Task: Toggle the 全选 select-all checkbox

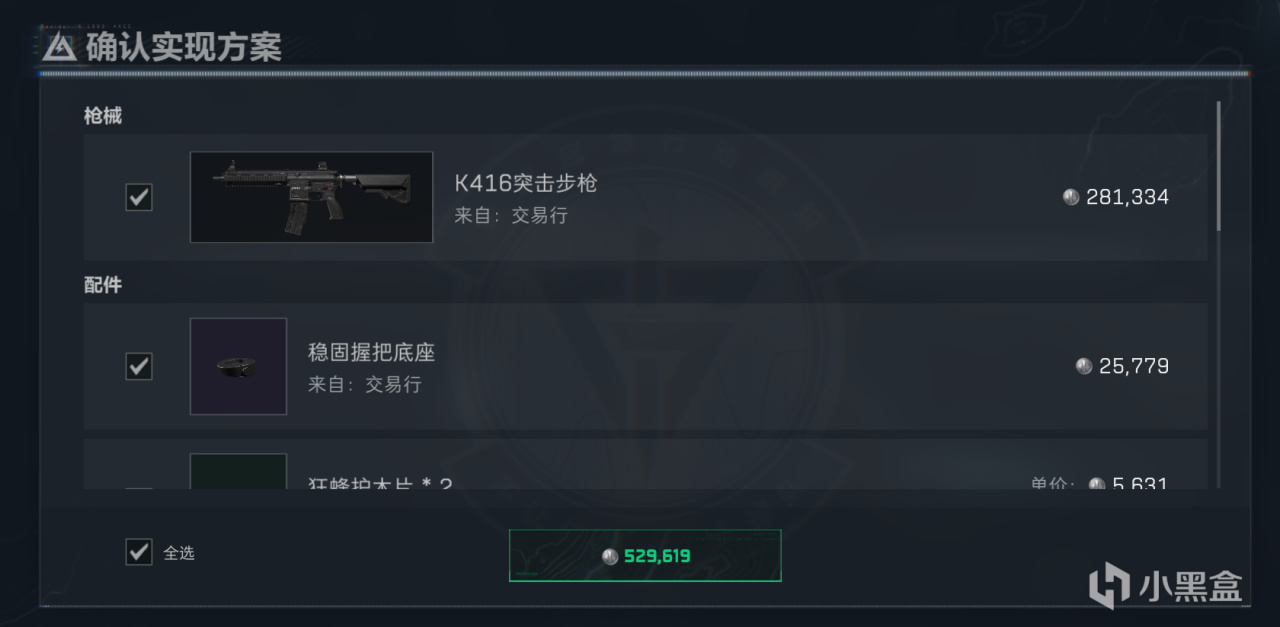Action: 139,552
